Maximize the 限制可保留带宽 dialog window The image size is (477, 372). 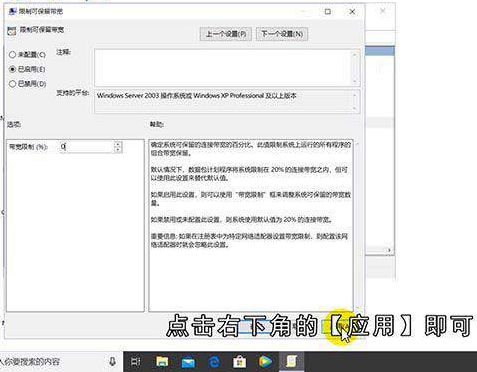tap(328, 12)
